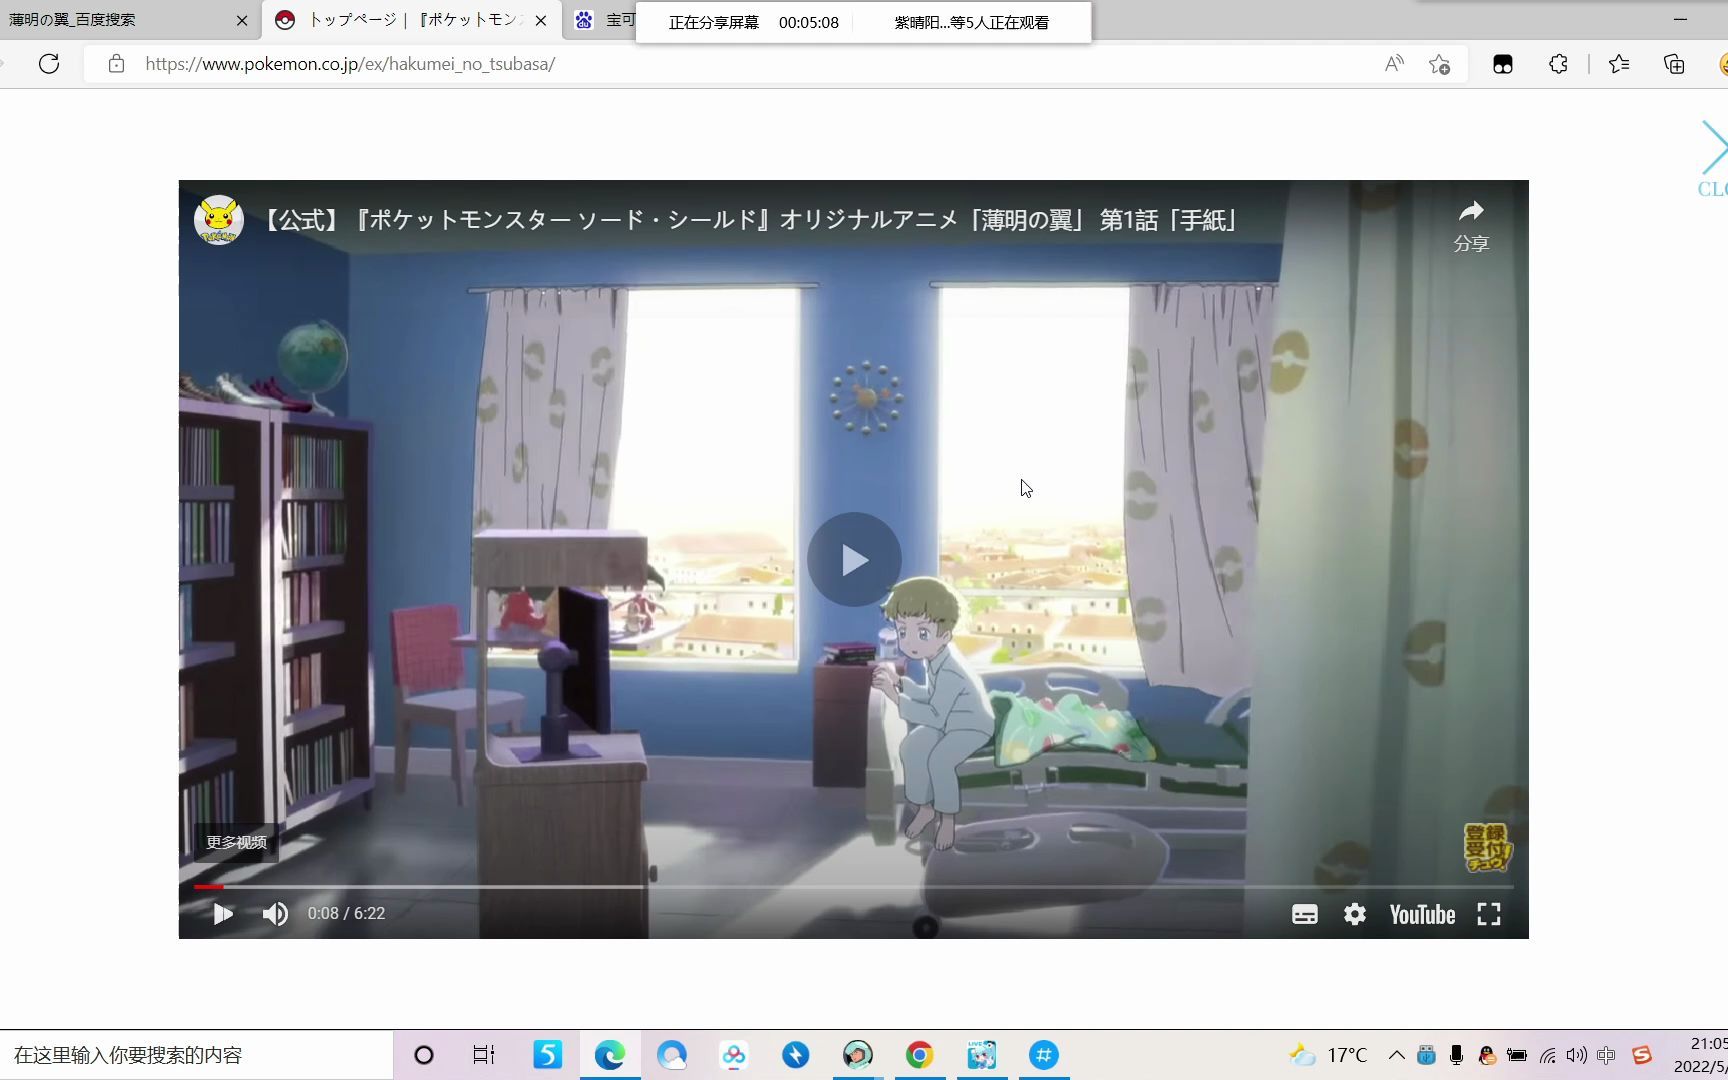Add this page to favorites
This screenshot has width=1728, height=1080.
coord(1439,64)
